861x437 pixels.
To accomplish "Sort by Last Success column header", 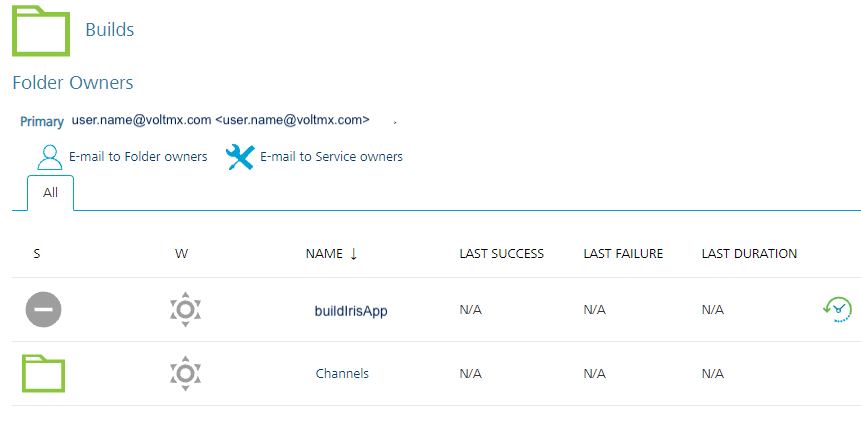I will pyautogui.click(x=501, y=254).
